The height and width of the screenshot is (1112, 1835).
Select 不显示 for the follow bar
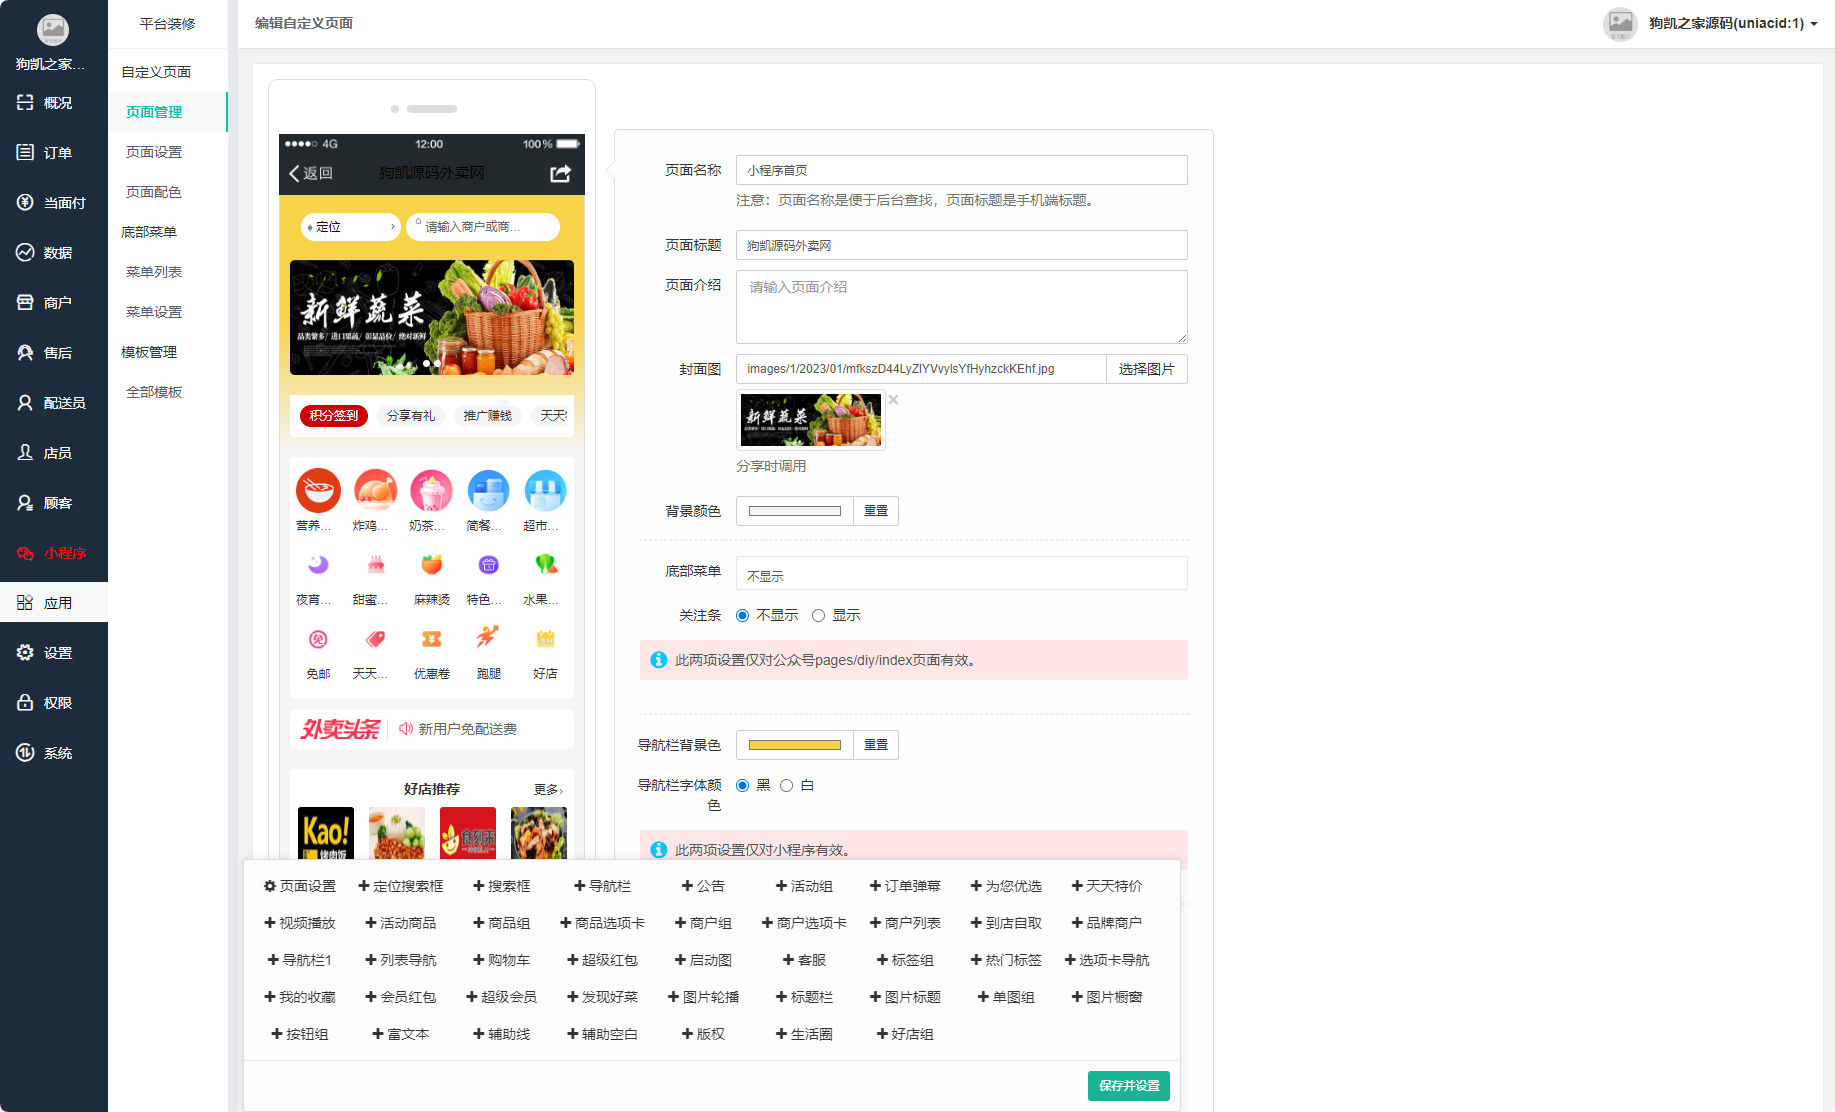[741, 615]
